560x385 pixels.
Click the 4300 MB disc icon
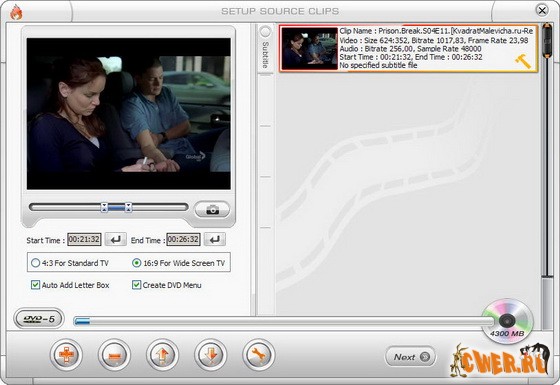click(507, 321)
